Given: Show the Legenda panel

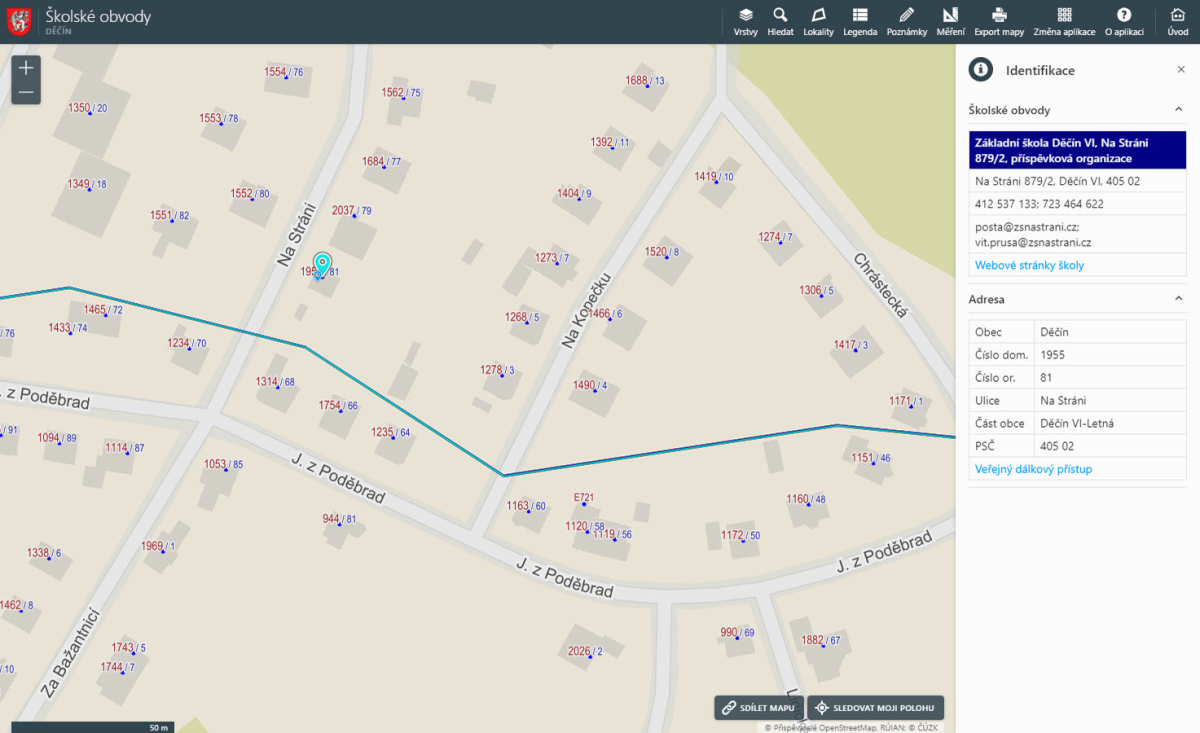Looking at the screenshot, I should click(x=860, y=21).
